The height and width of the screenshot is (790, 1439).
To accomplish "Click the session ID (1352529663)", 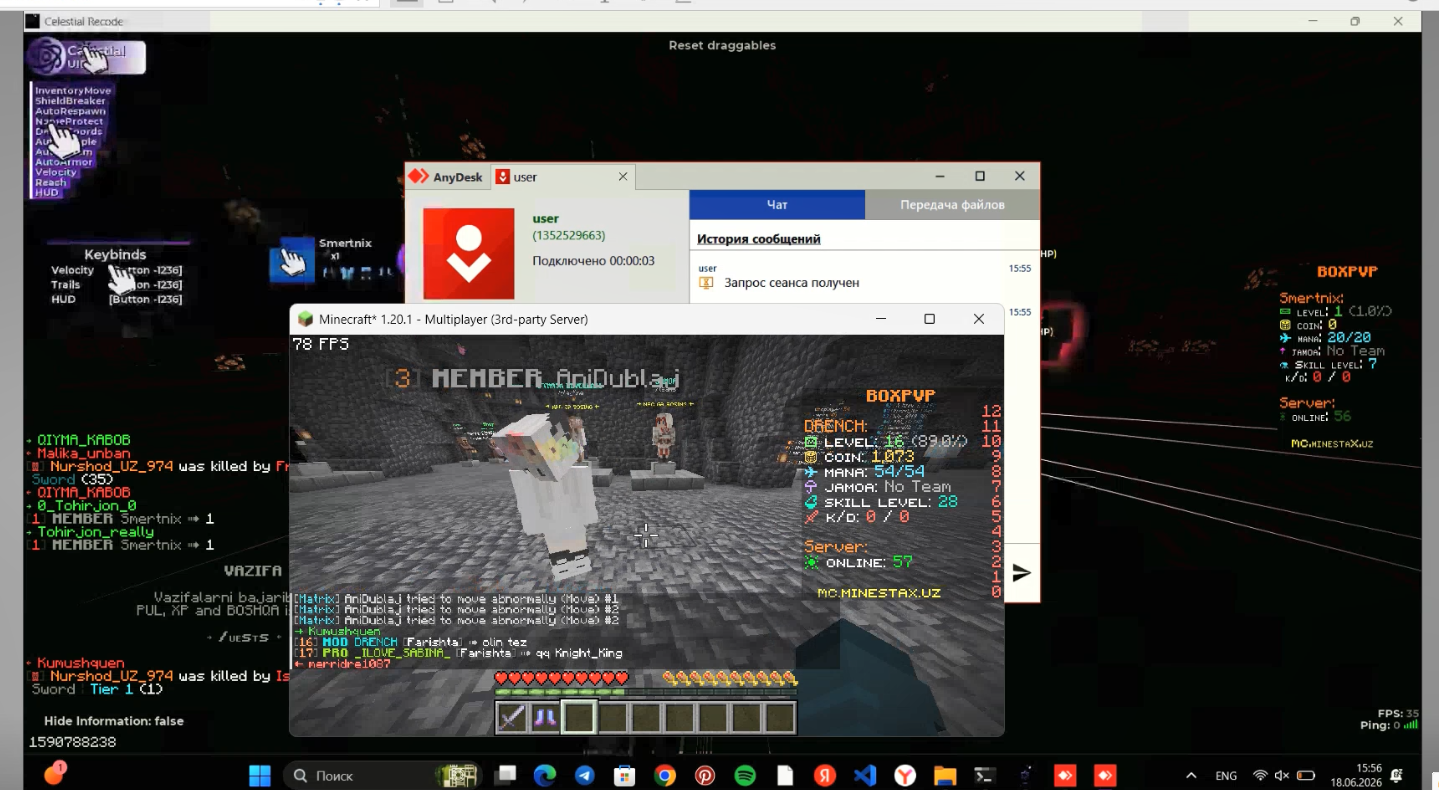I will coord(568,235).
